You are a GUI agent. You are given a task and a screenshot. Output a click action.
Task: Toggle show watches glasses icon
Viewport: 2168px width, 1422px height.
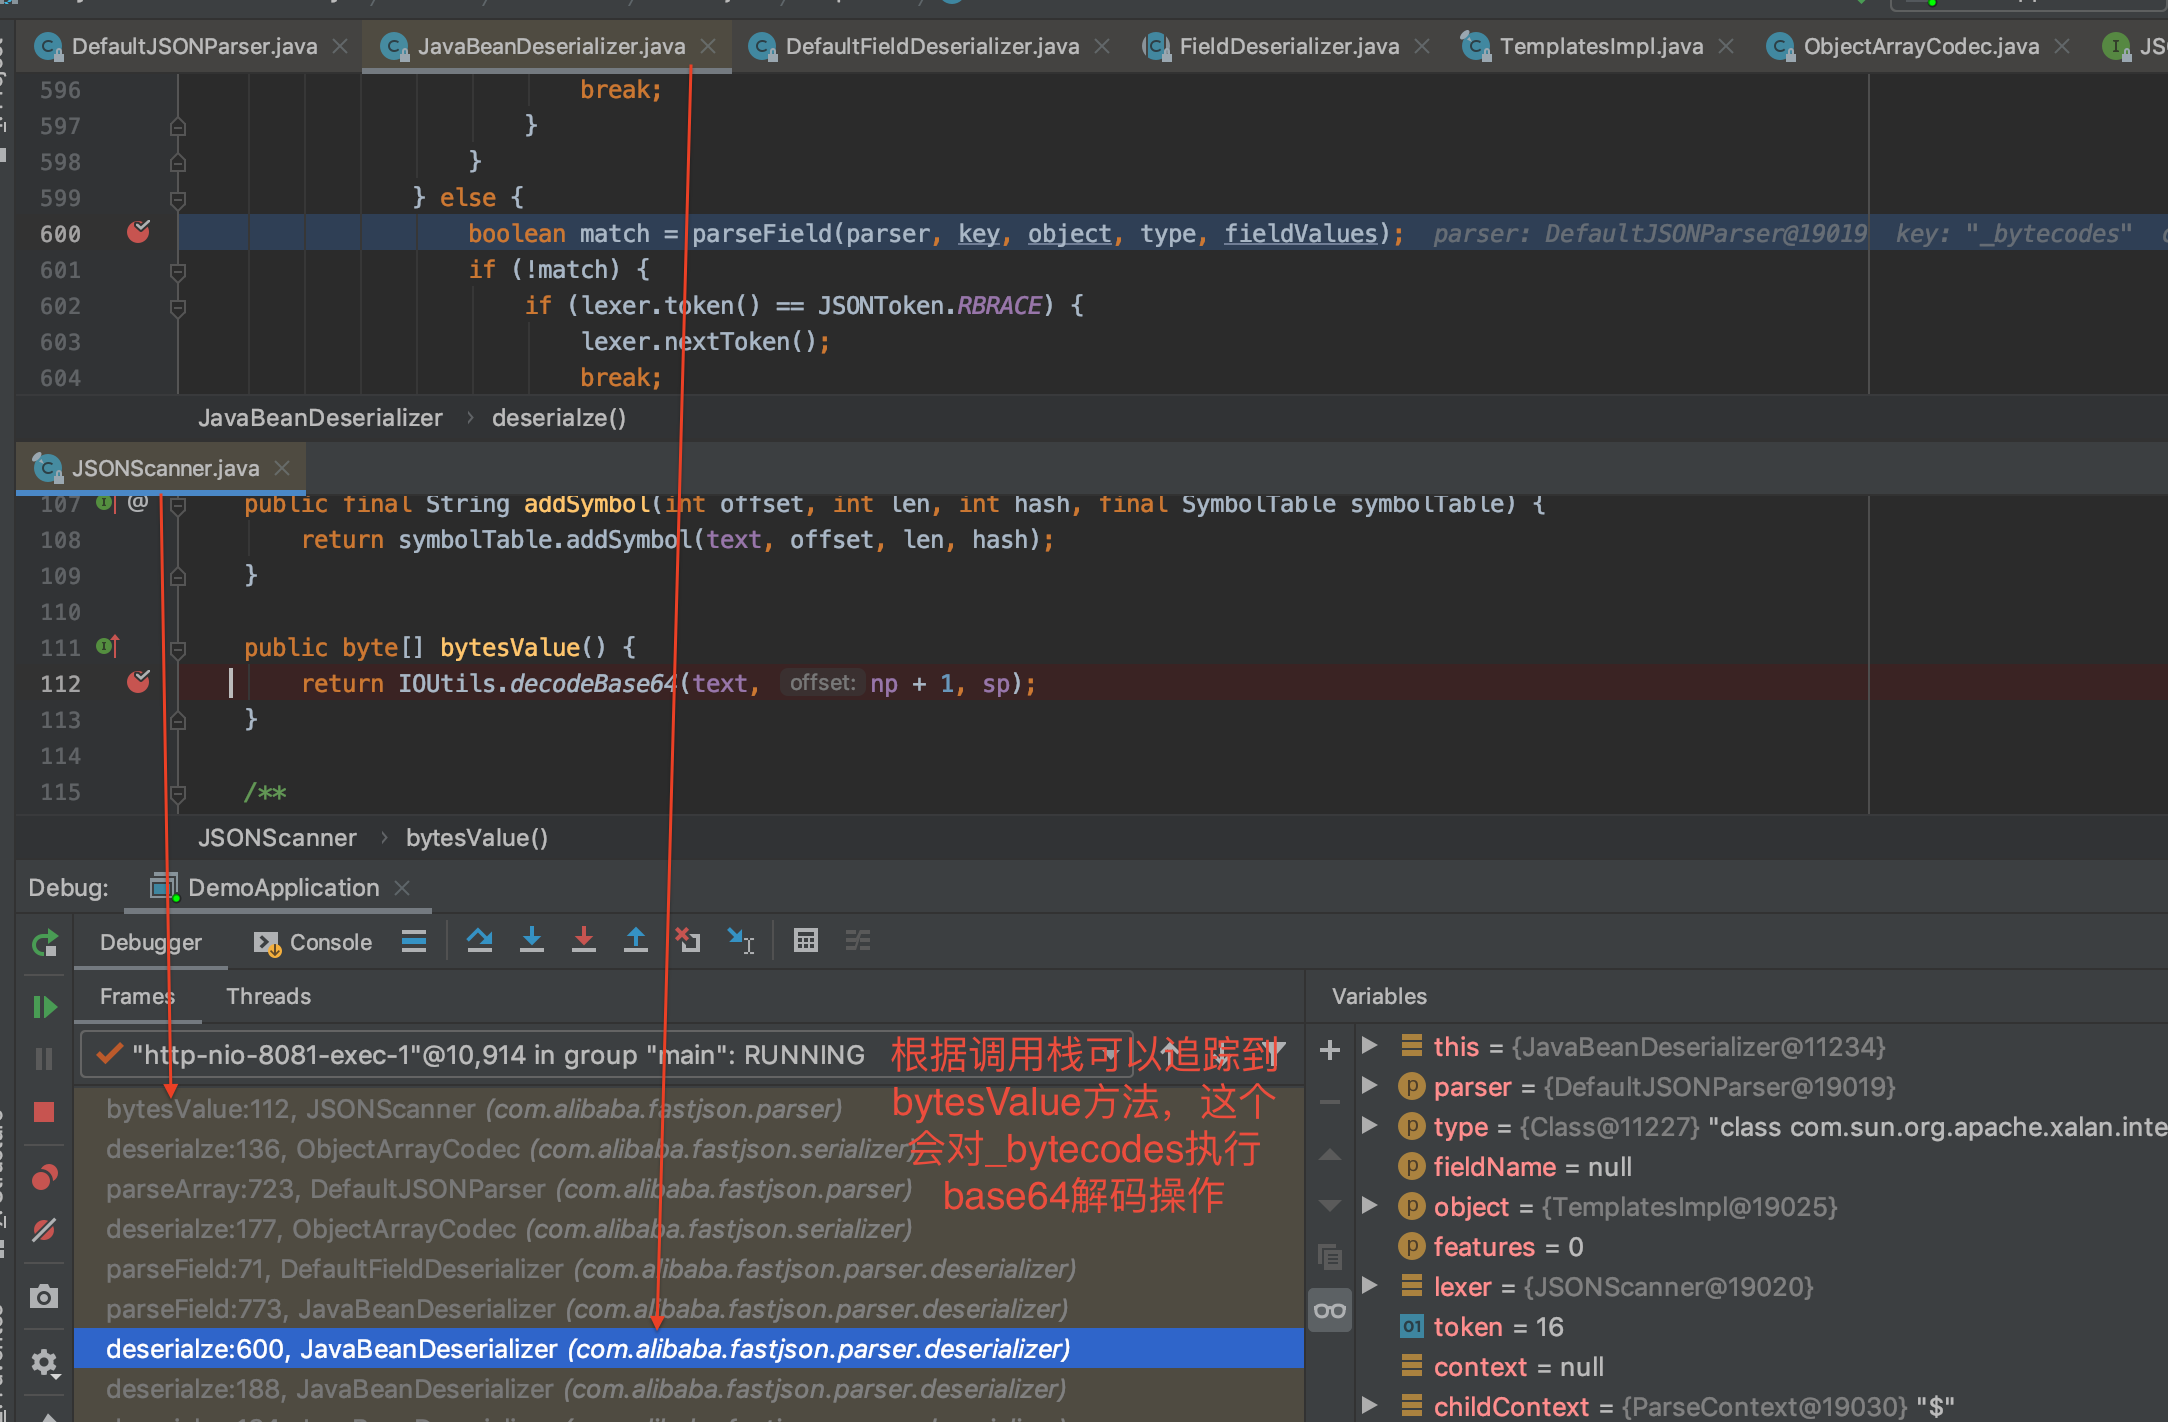[1330, 1310]
